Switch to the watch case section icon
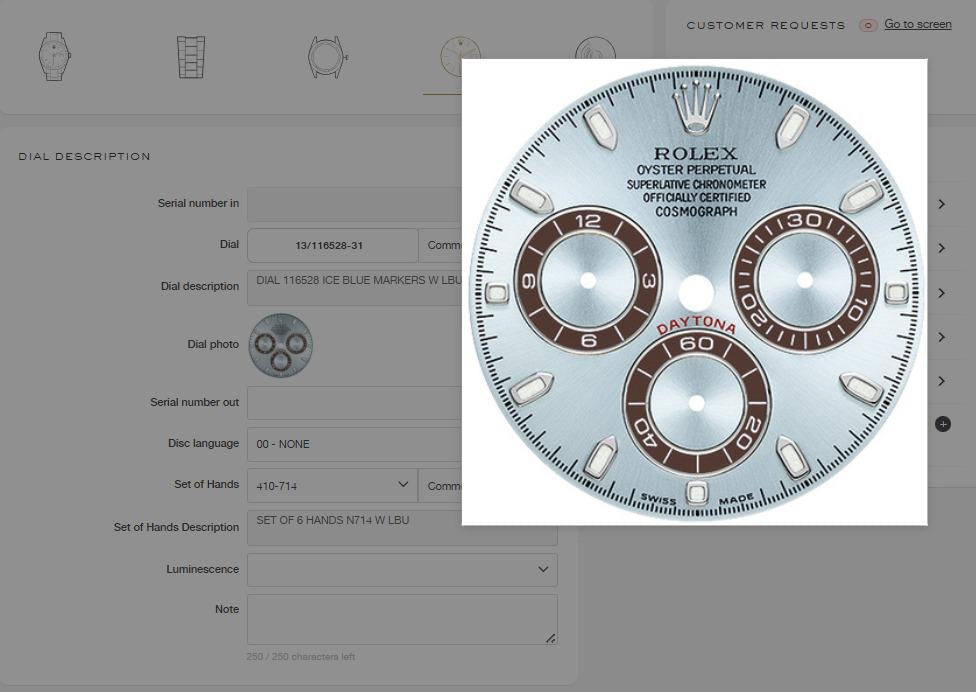 (327, 57)
